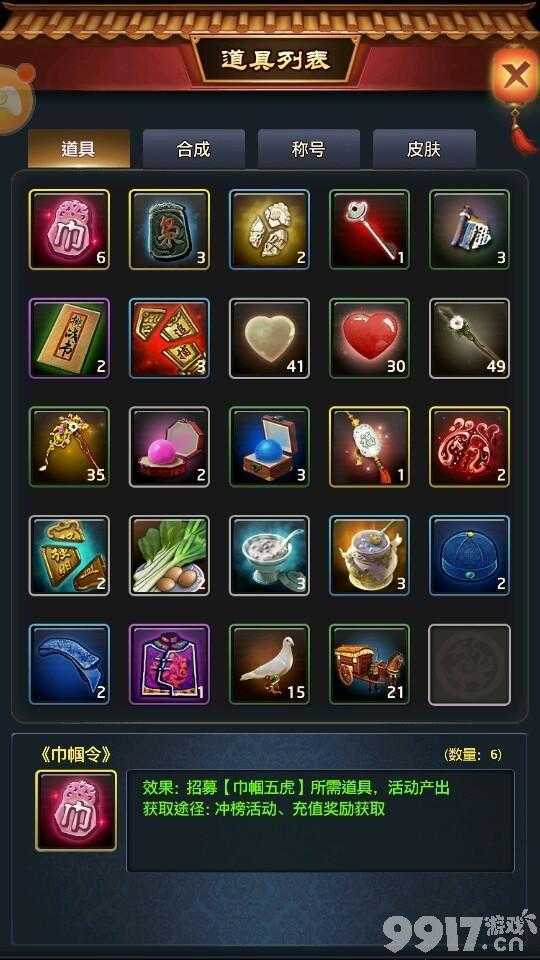The height and width of the screenshot is (960, 540).
Task: Select the vegetables and eggs item
Action: pyautogui.click(x=170, y=555)
